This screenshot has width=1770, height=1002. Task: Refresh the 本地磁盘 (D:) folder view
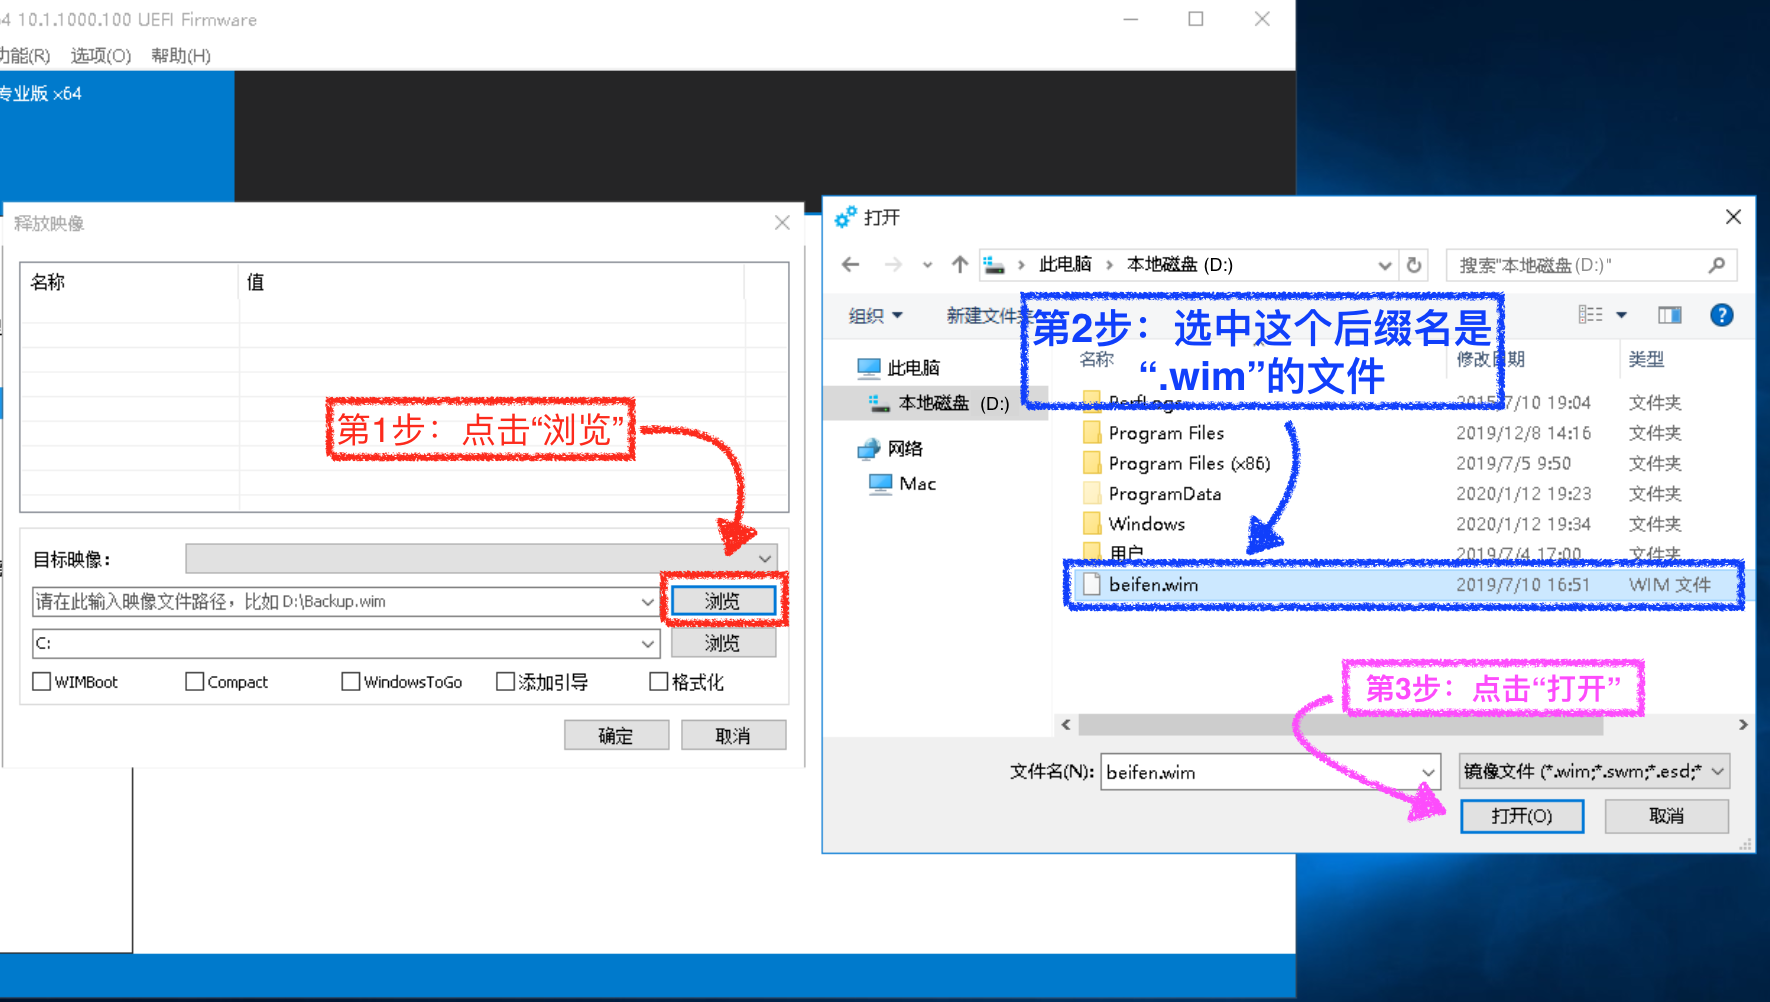(x=1414, y=264)
